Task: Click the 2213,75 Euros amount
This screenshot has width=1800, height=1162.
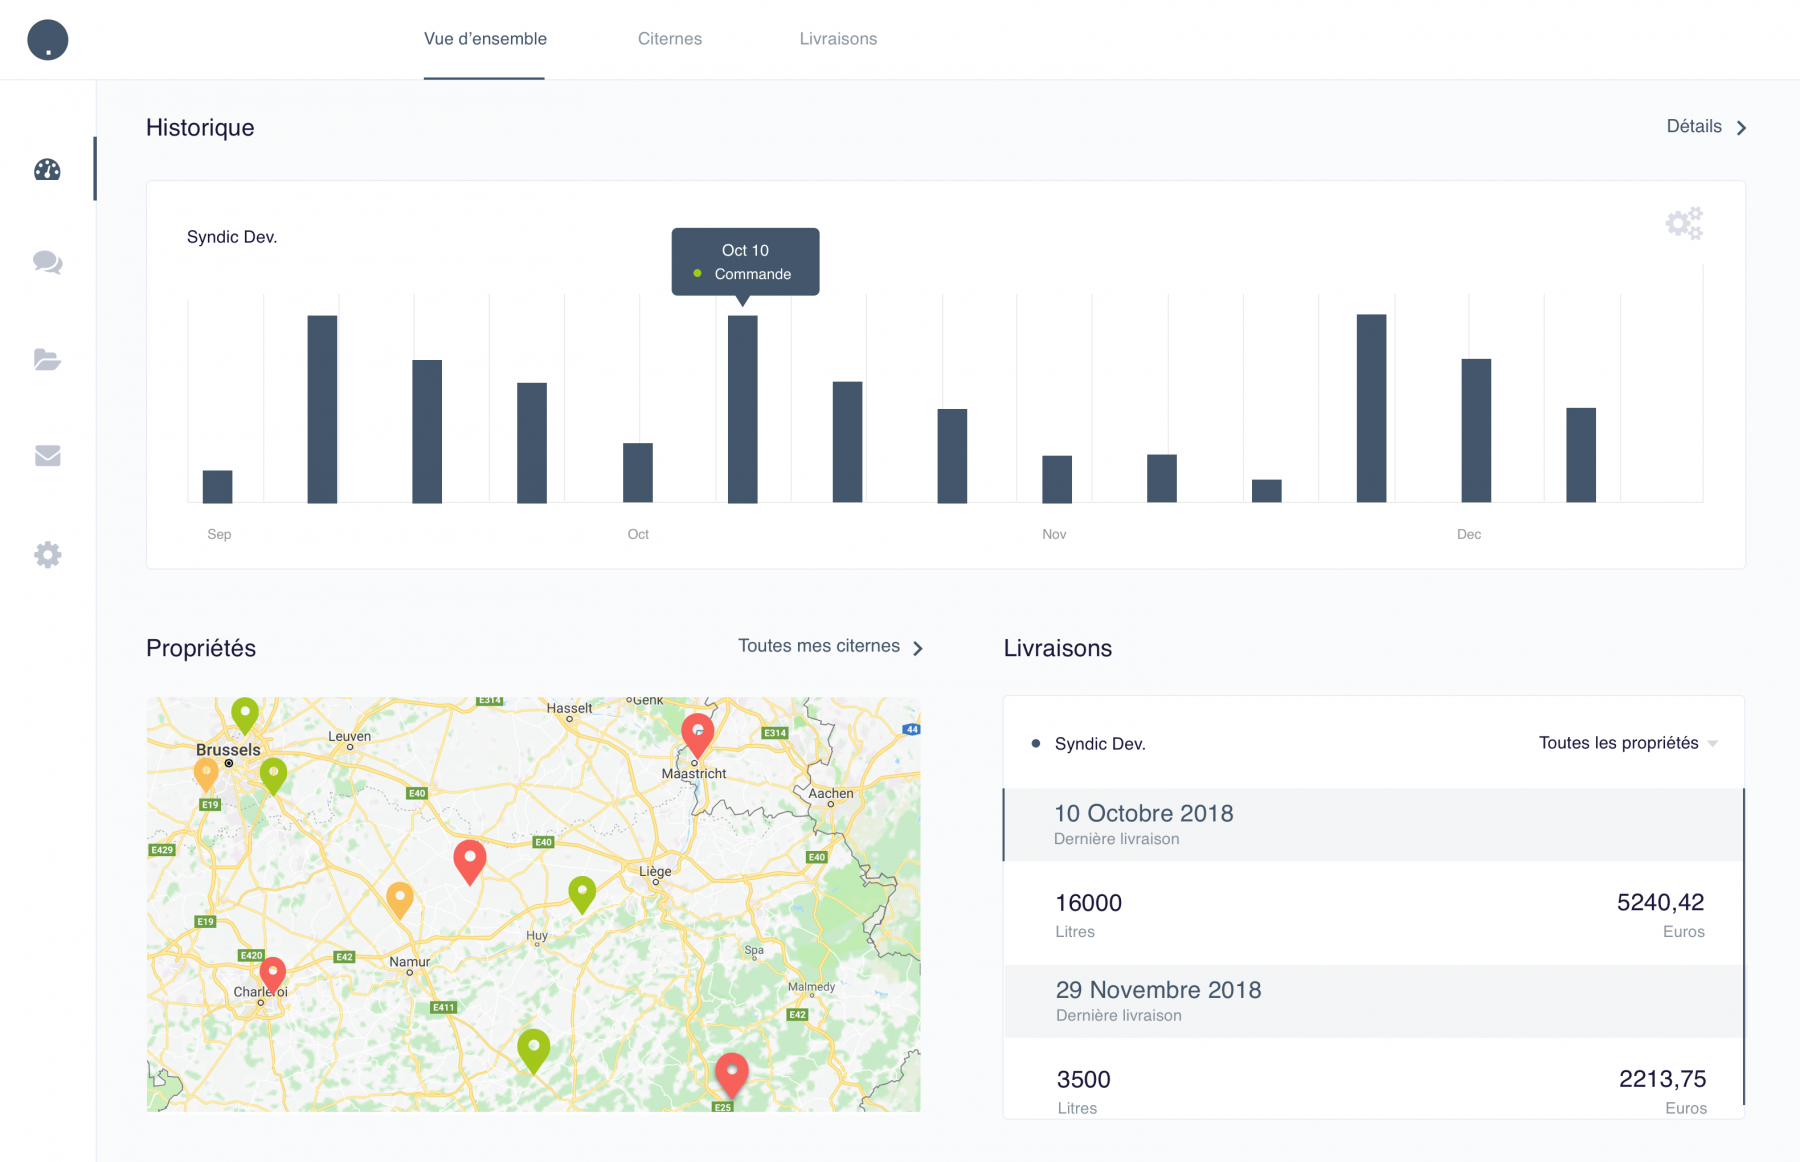Action: click(x=1662, y=1079)
